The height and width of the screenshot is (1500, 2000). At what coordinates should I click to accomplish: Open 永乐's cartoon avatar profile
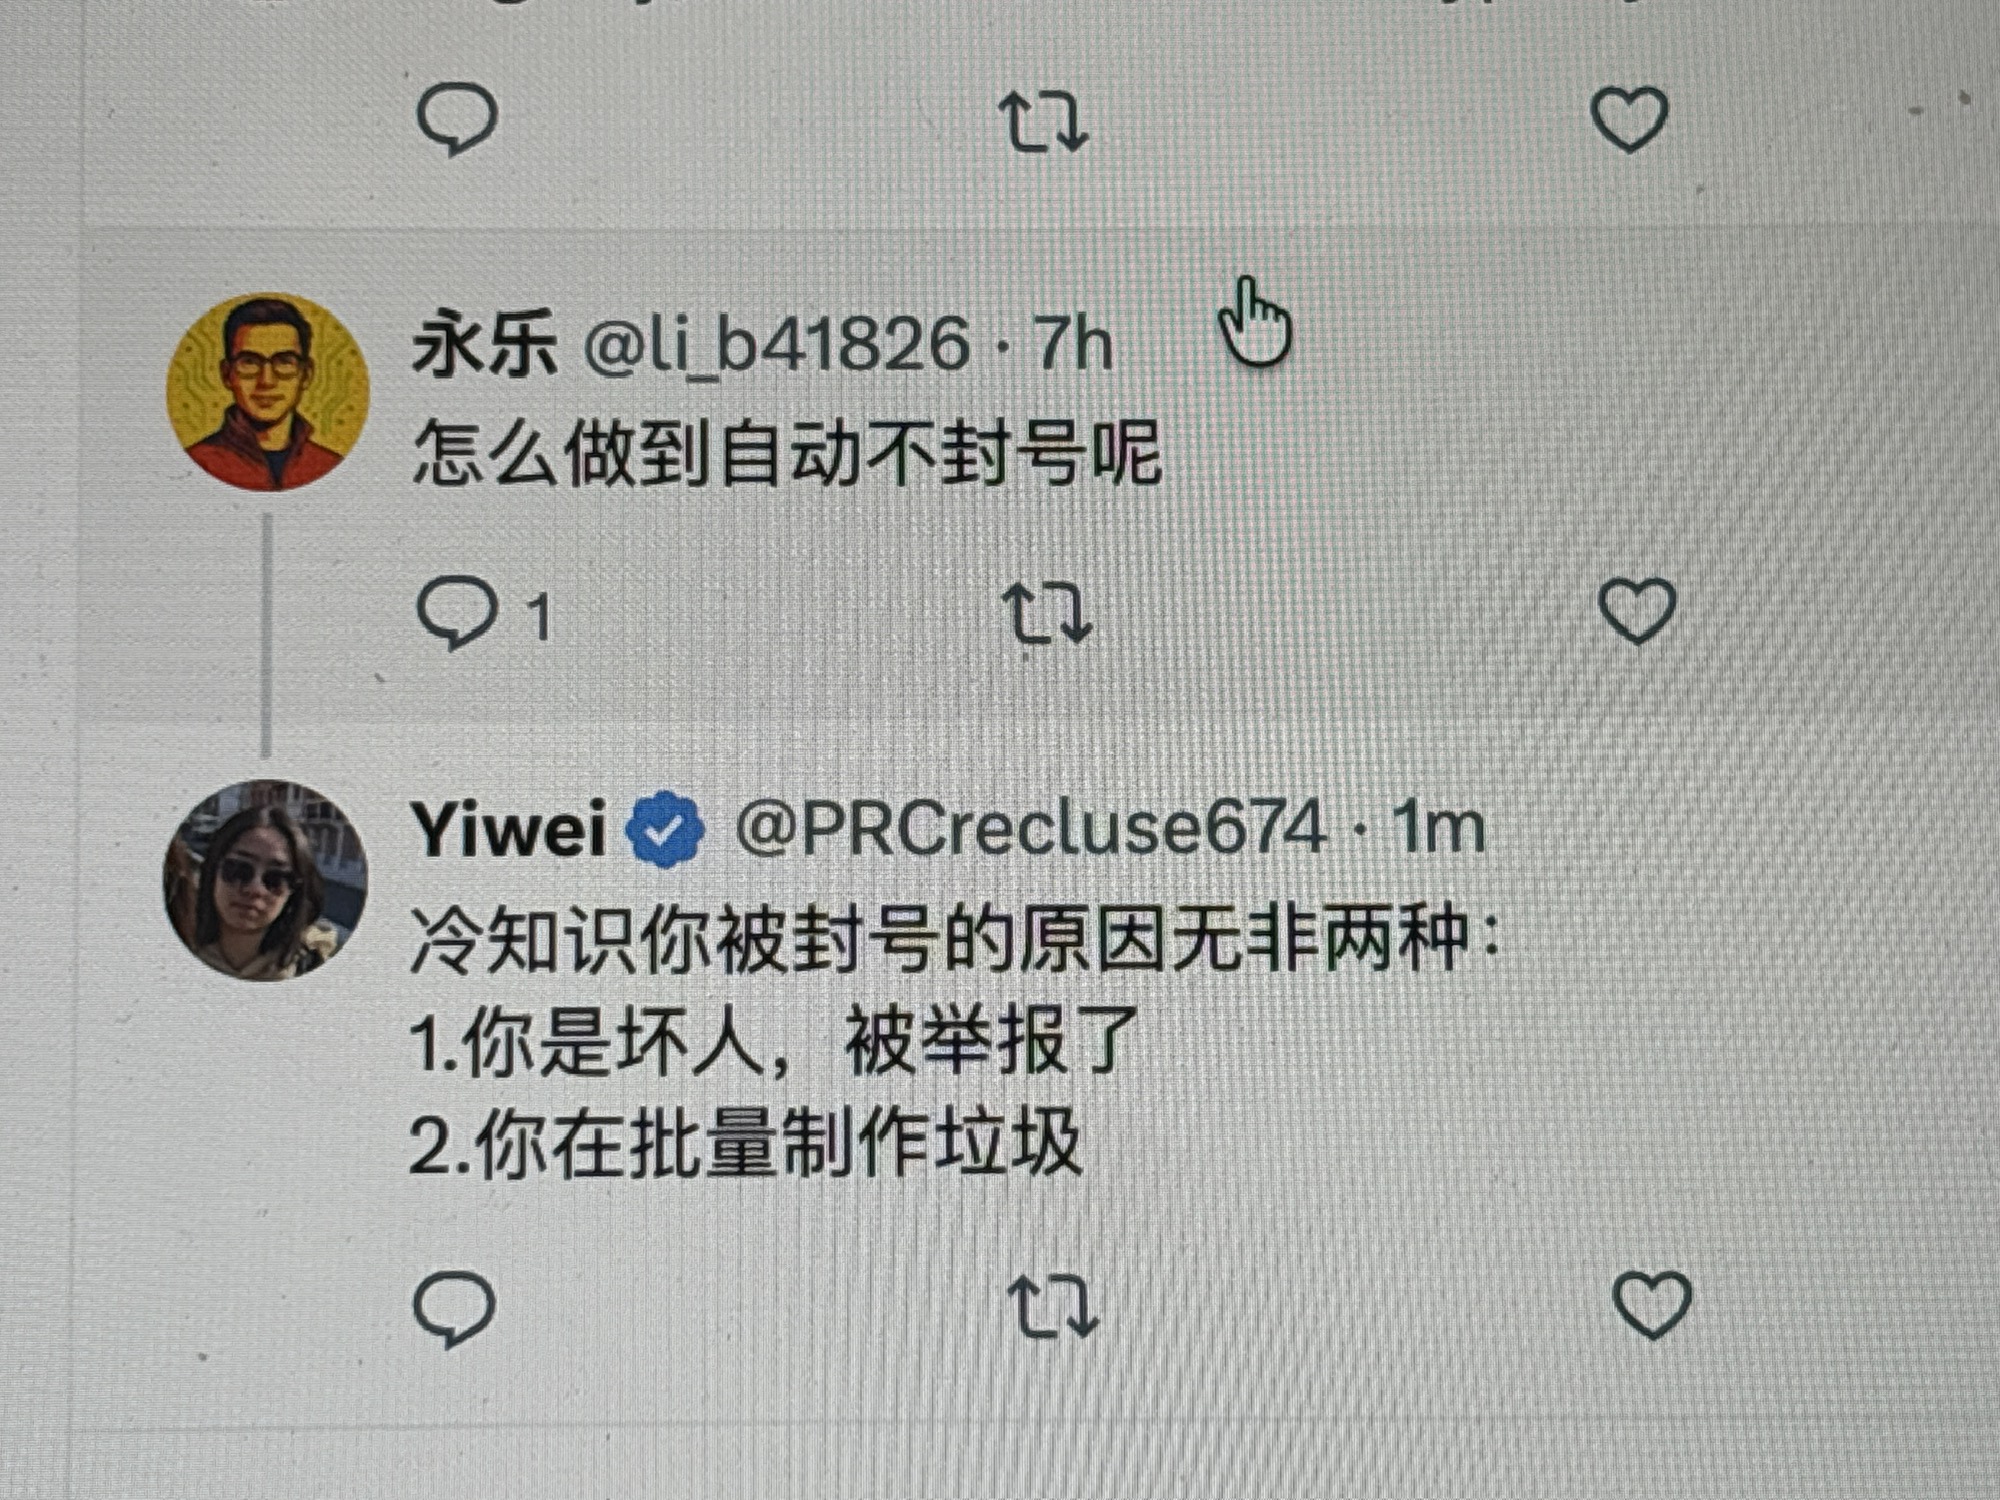click(x=267, y=392)
